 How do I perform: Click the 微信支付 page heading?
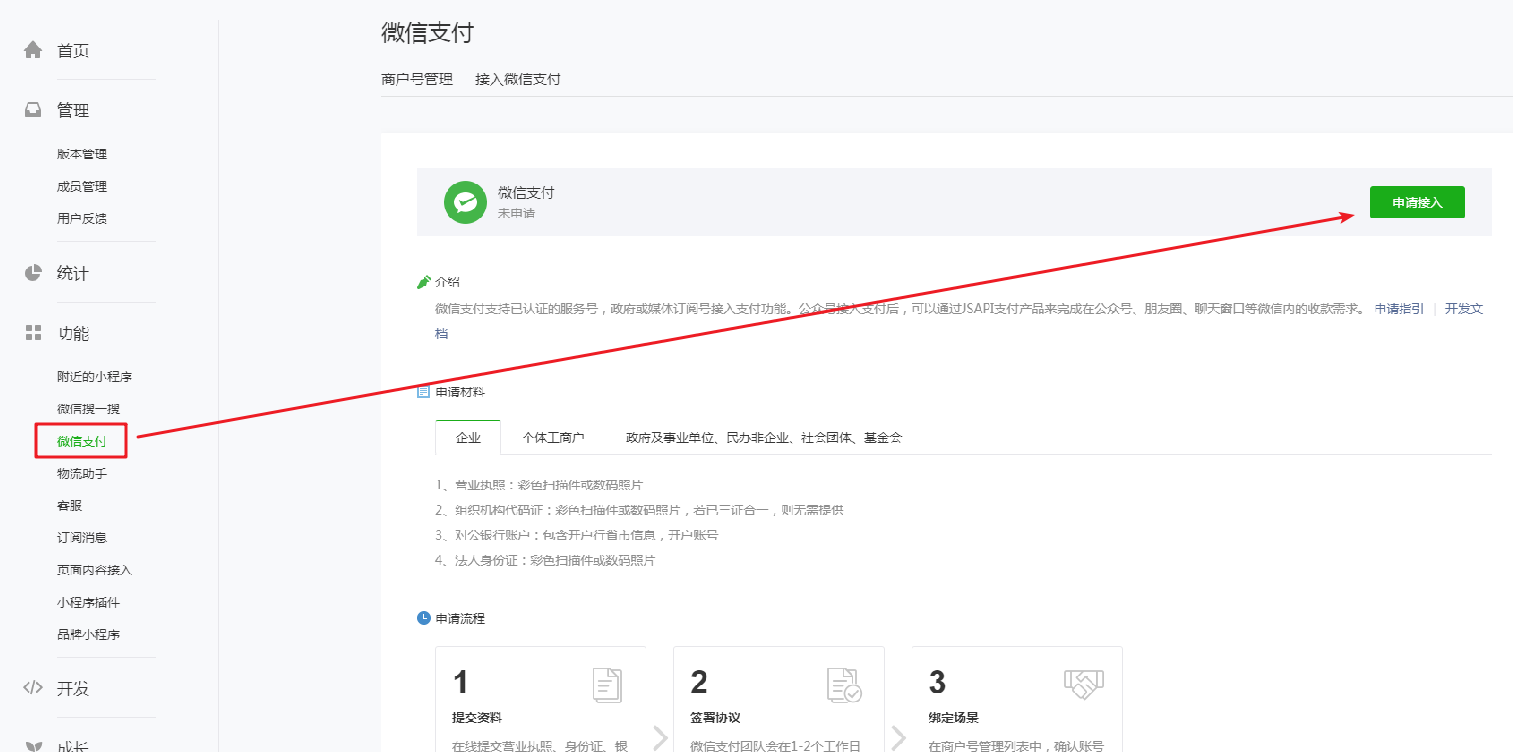click(x=427, y=33)
